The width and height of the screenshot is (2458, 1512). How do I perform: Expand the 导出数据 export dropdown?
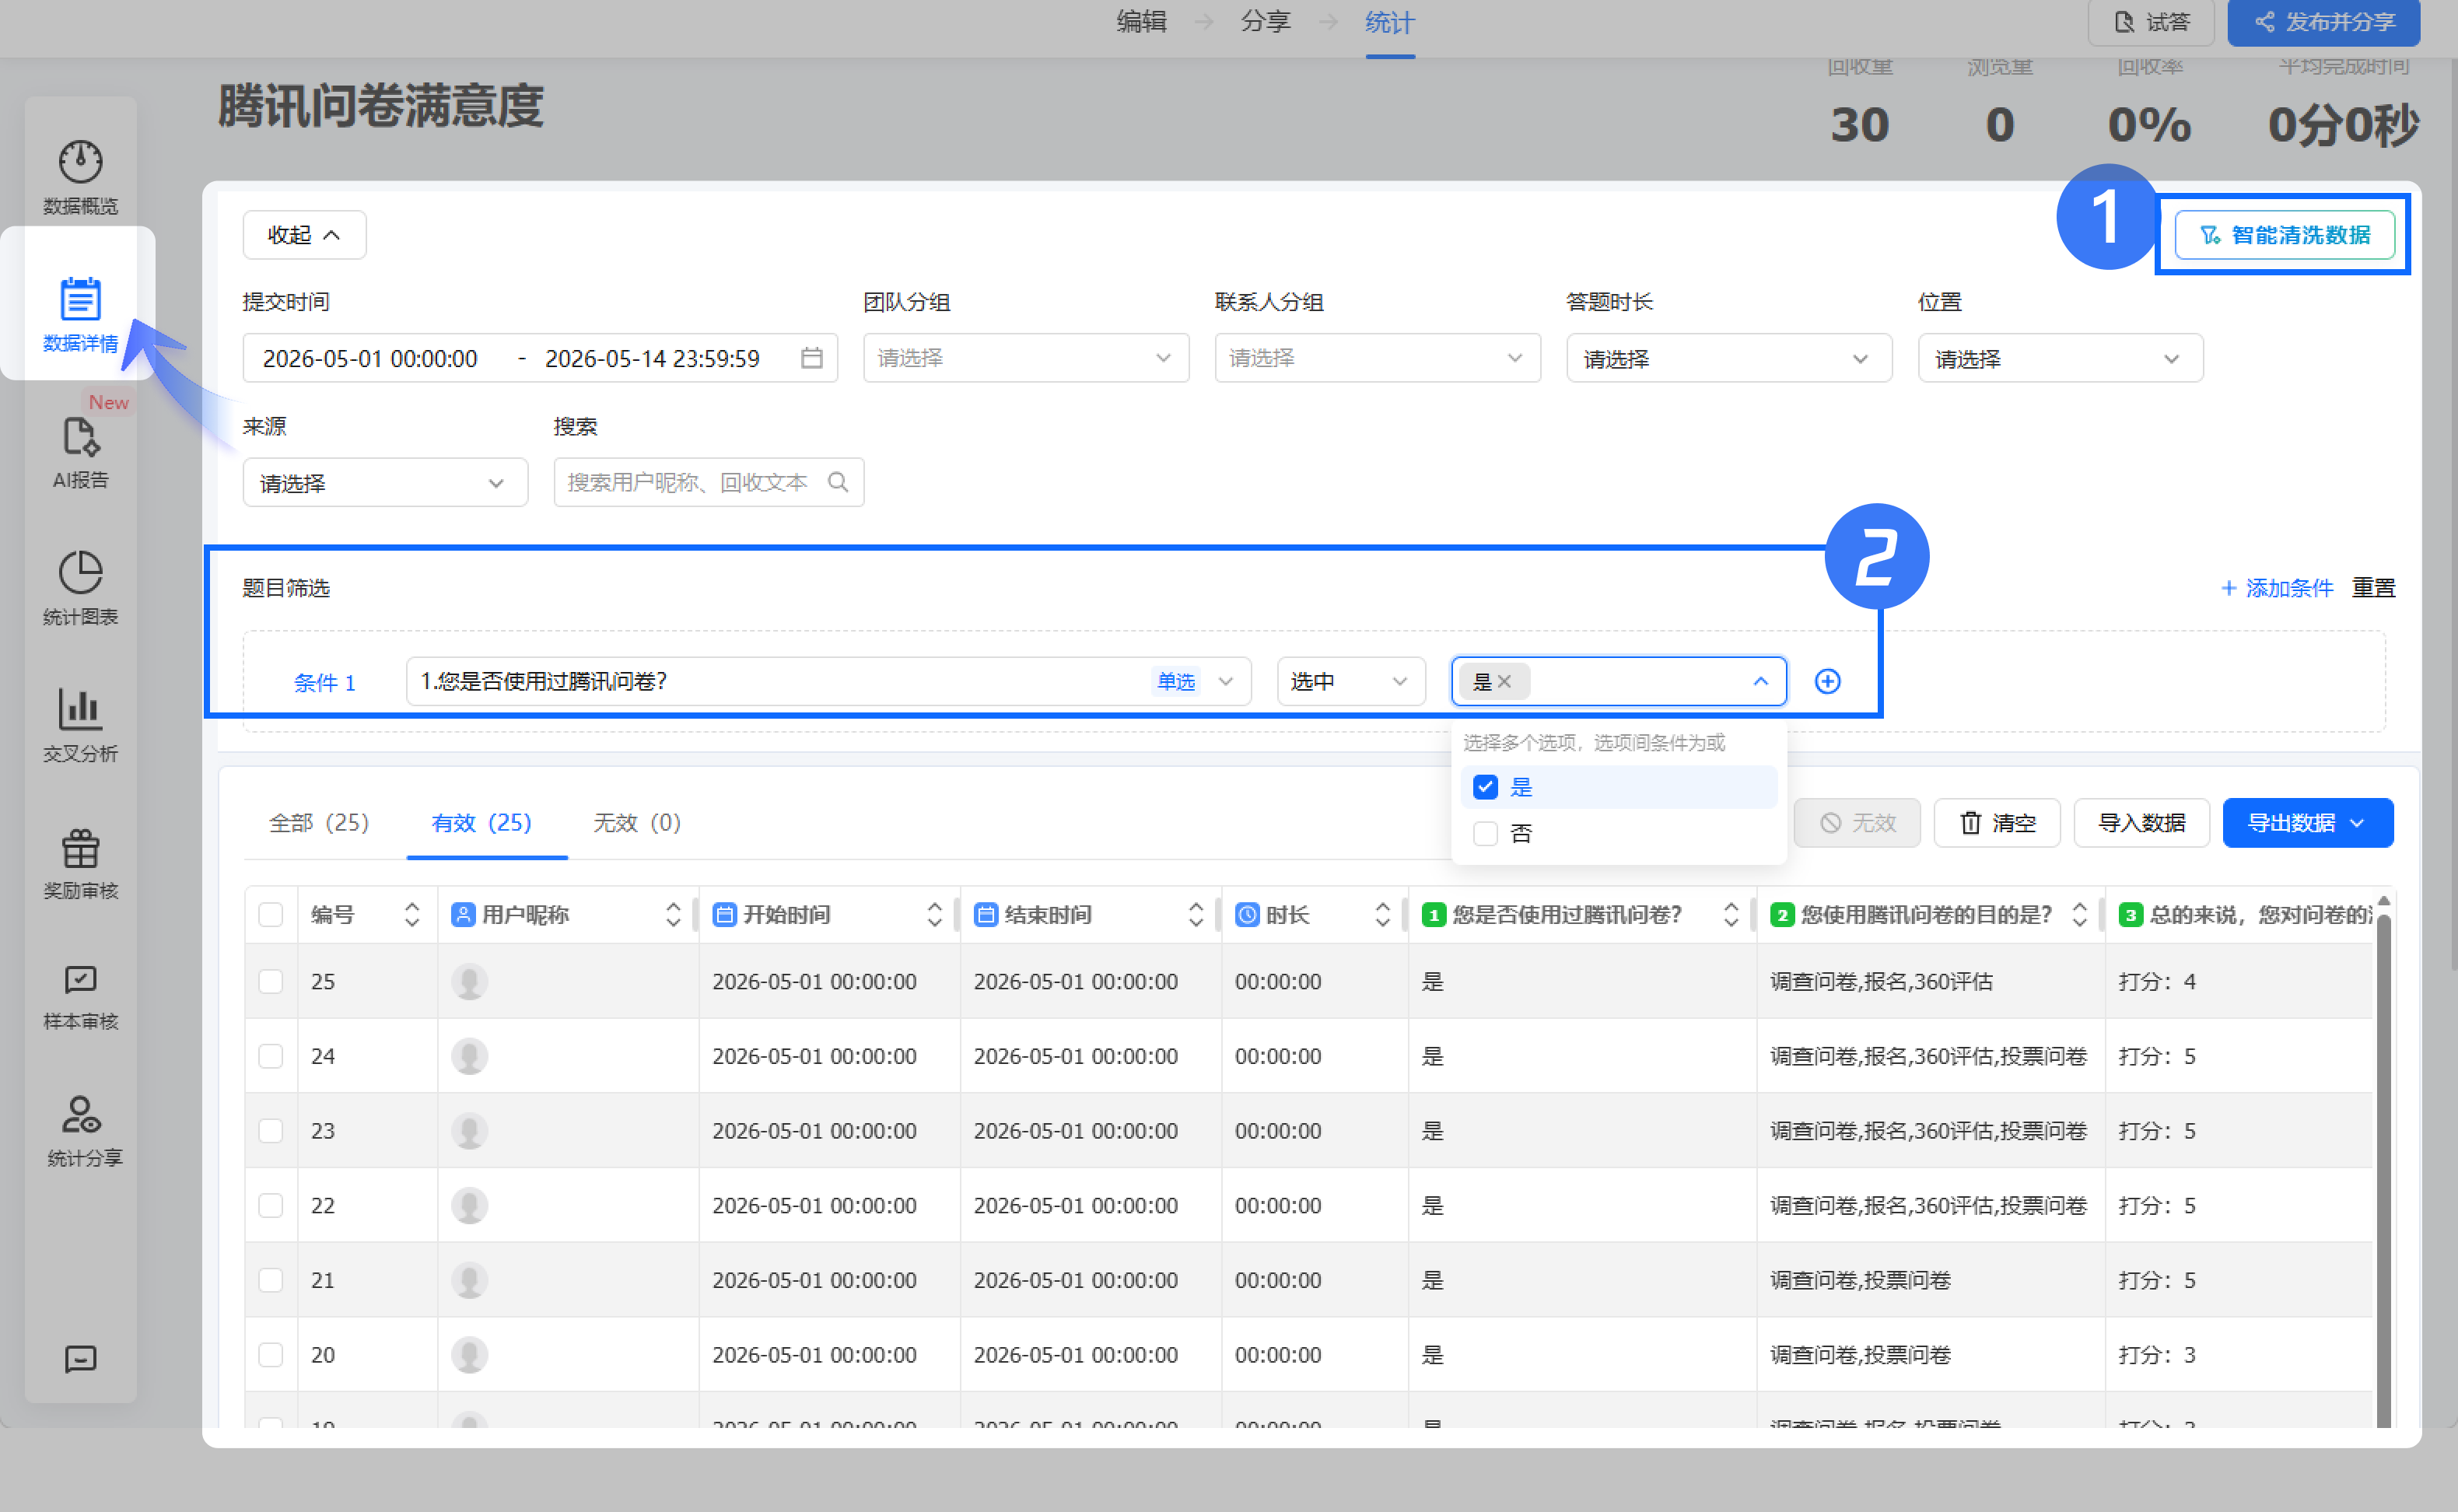tap(2307, 823)
